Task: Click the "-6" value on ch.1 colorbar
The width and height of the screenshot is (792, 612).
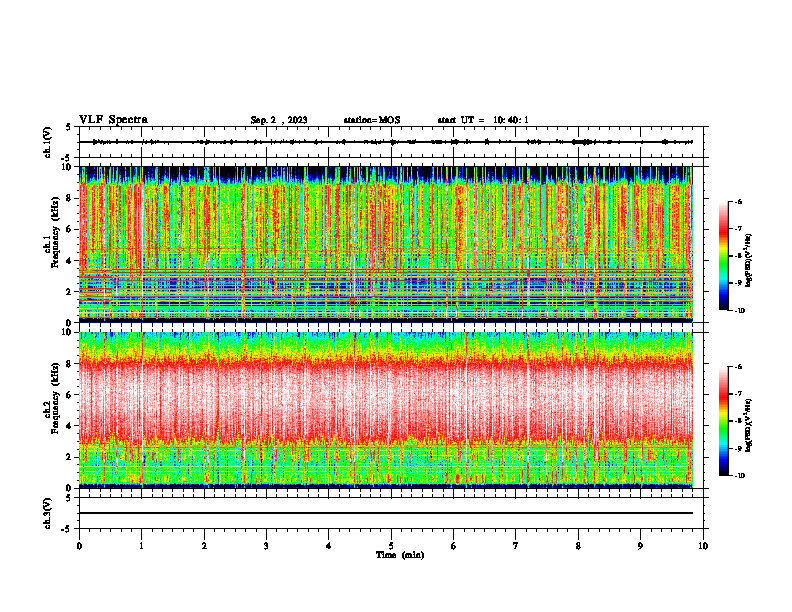Action: point(738,202)
